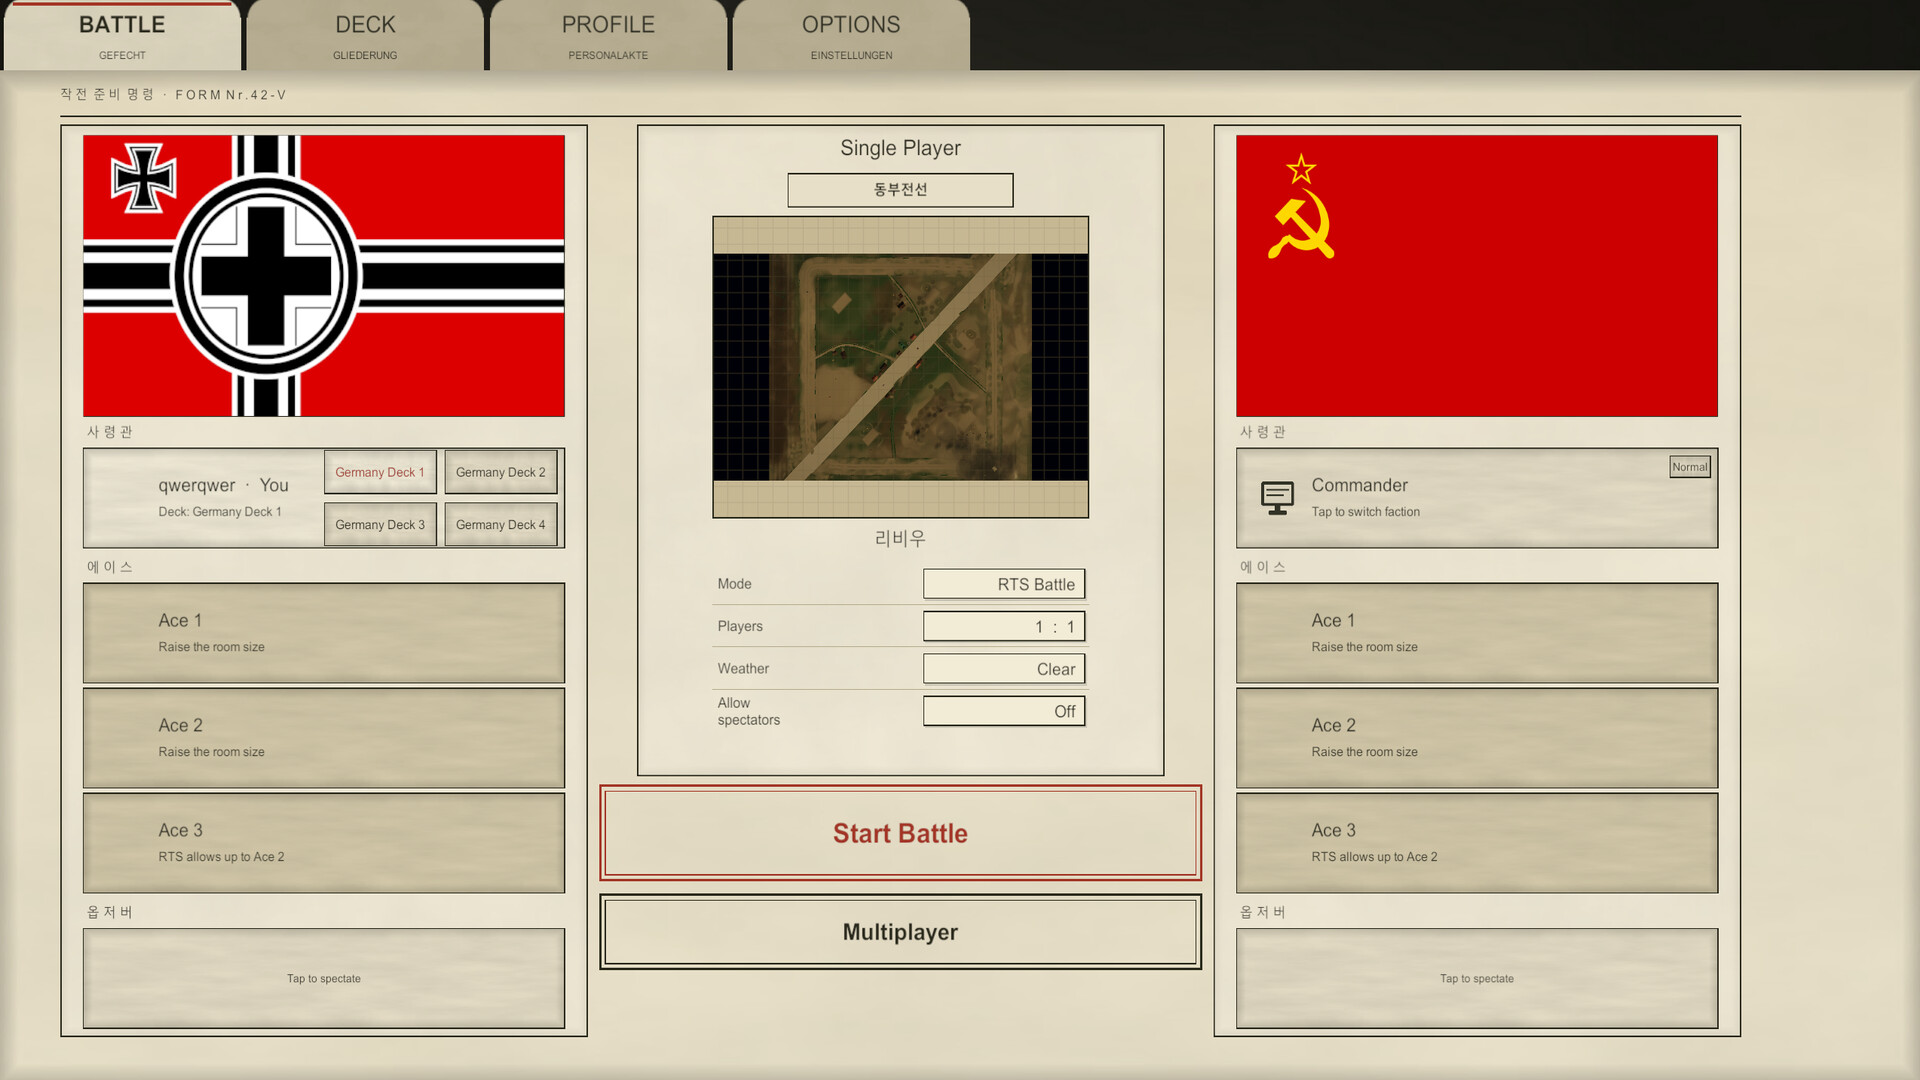Click the Start Battle button
This screenshot has height=1080, width=1920.
pos(900,833)
